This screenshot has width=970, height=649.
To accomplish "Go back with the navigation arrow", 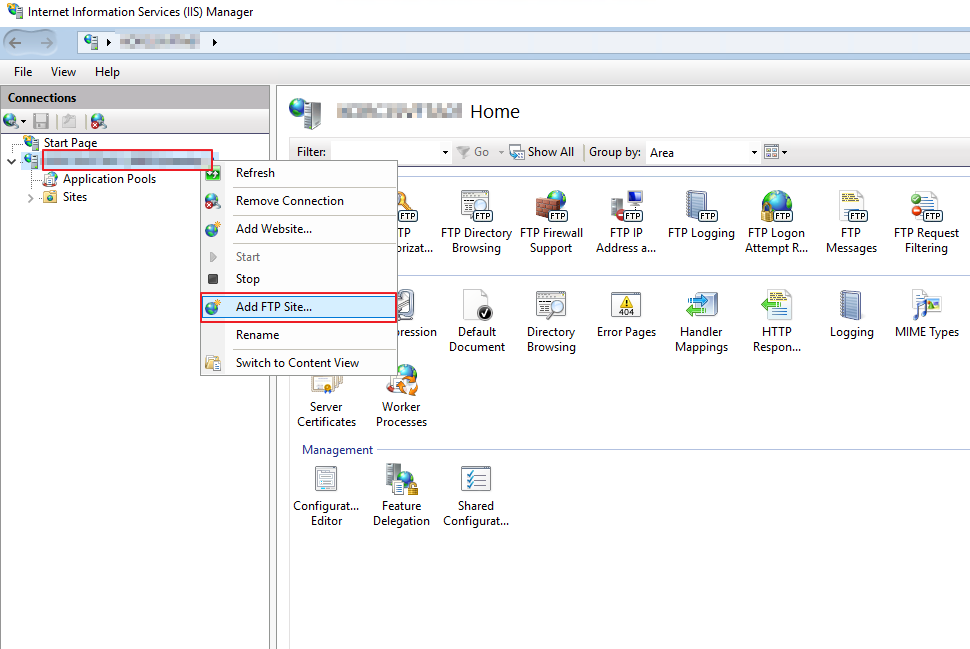I will (15, 42).
